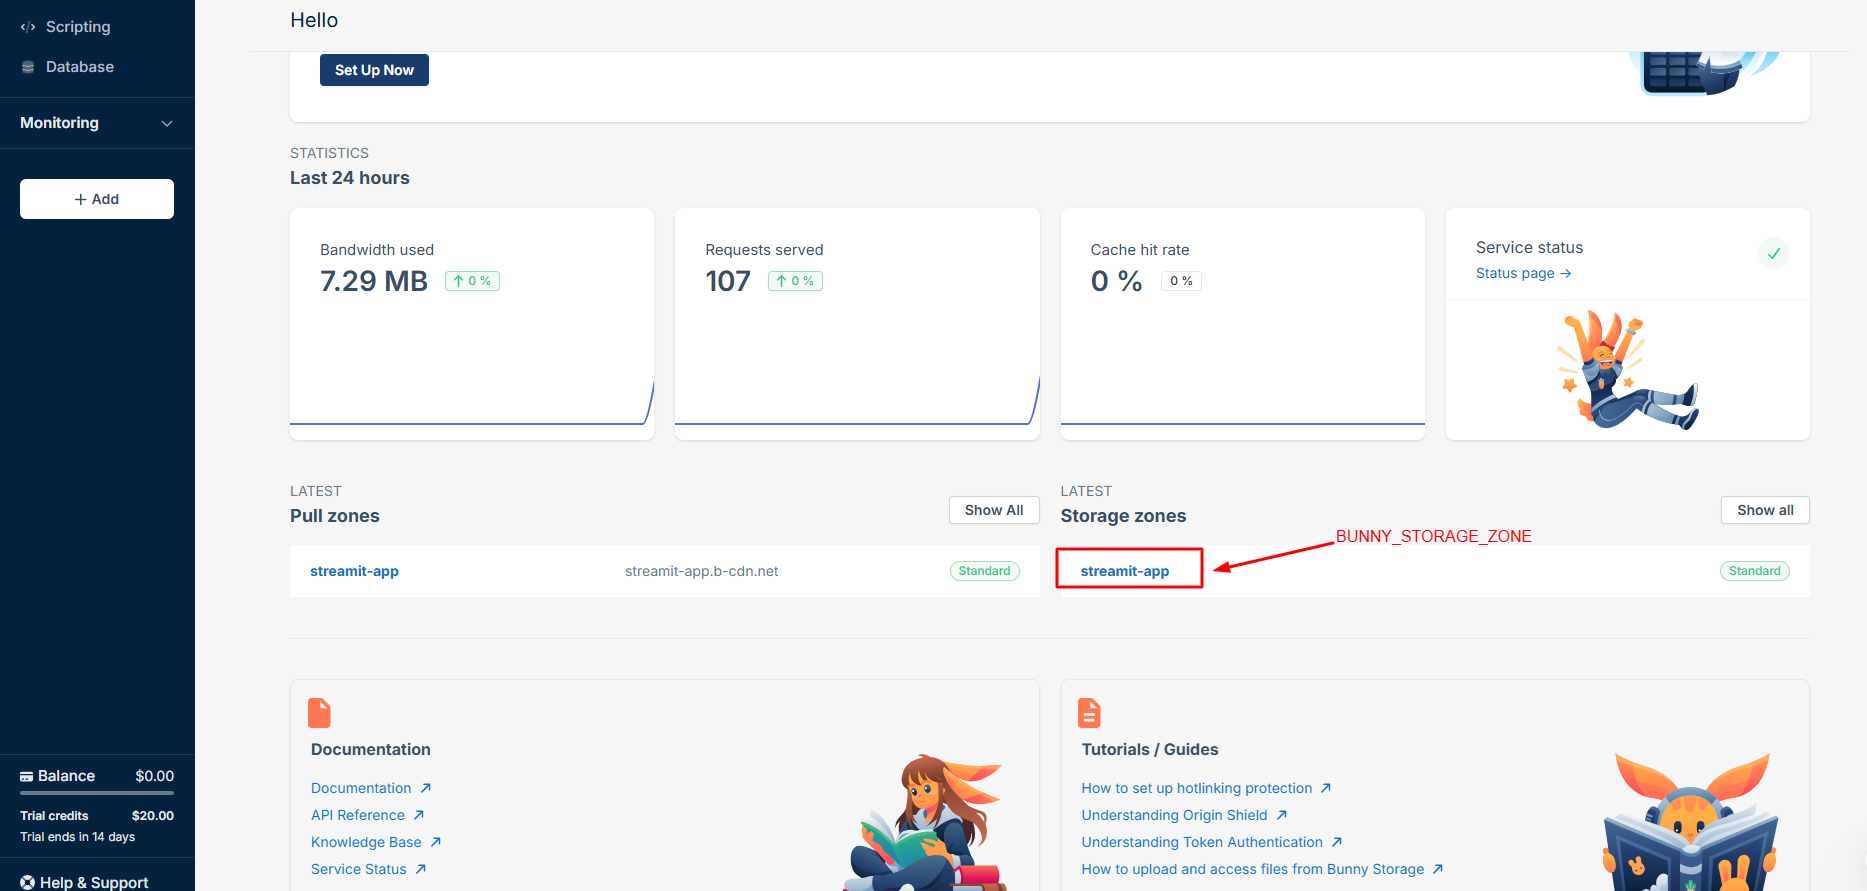Click external link arrow beside API Reference
Screen dimensions: 1867x891
pos(419,815)
